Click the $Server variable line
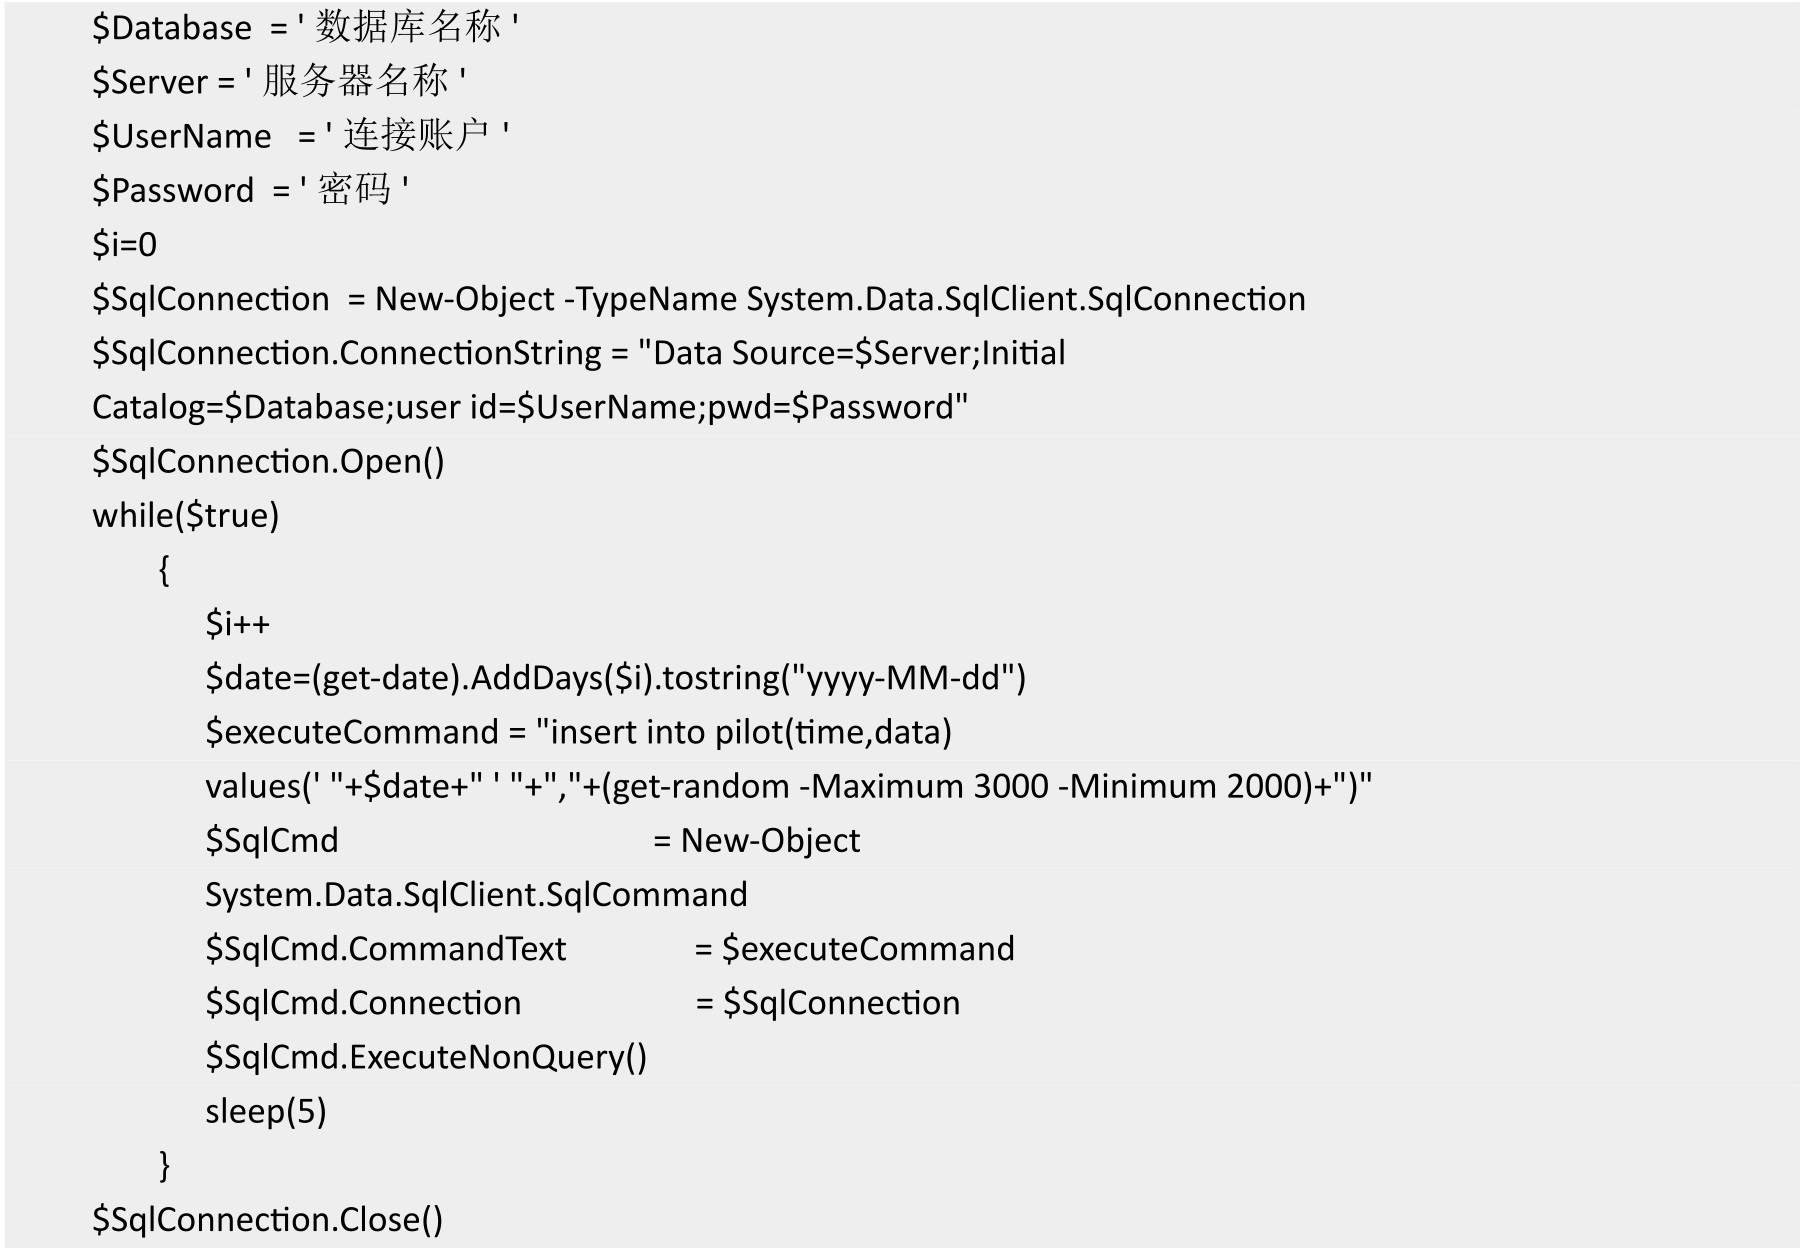Screen dimensions: 1800x1254 [279, 82]
